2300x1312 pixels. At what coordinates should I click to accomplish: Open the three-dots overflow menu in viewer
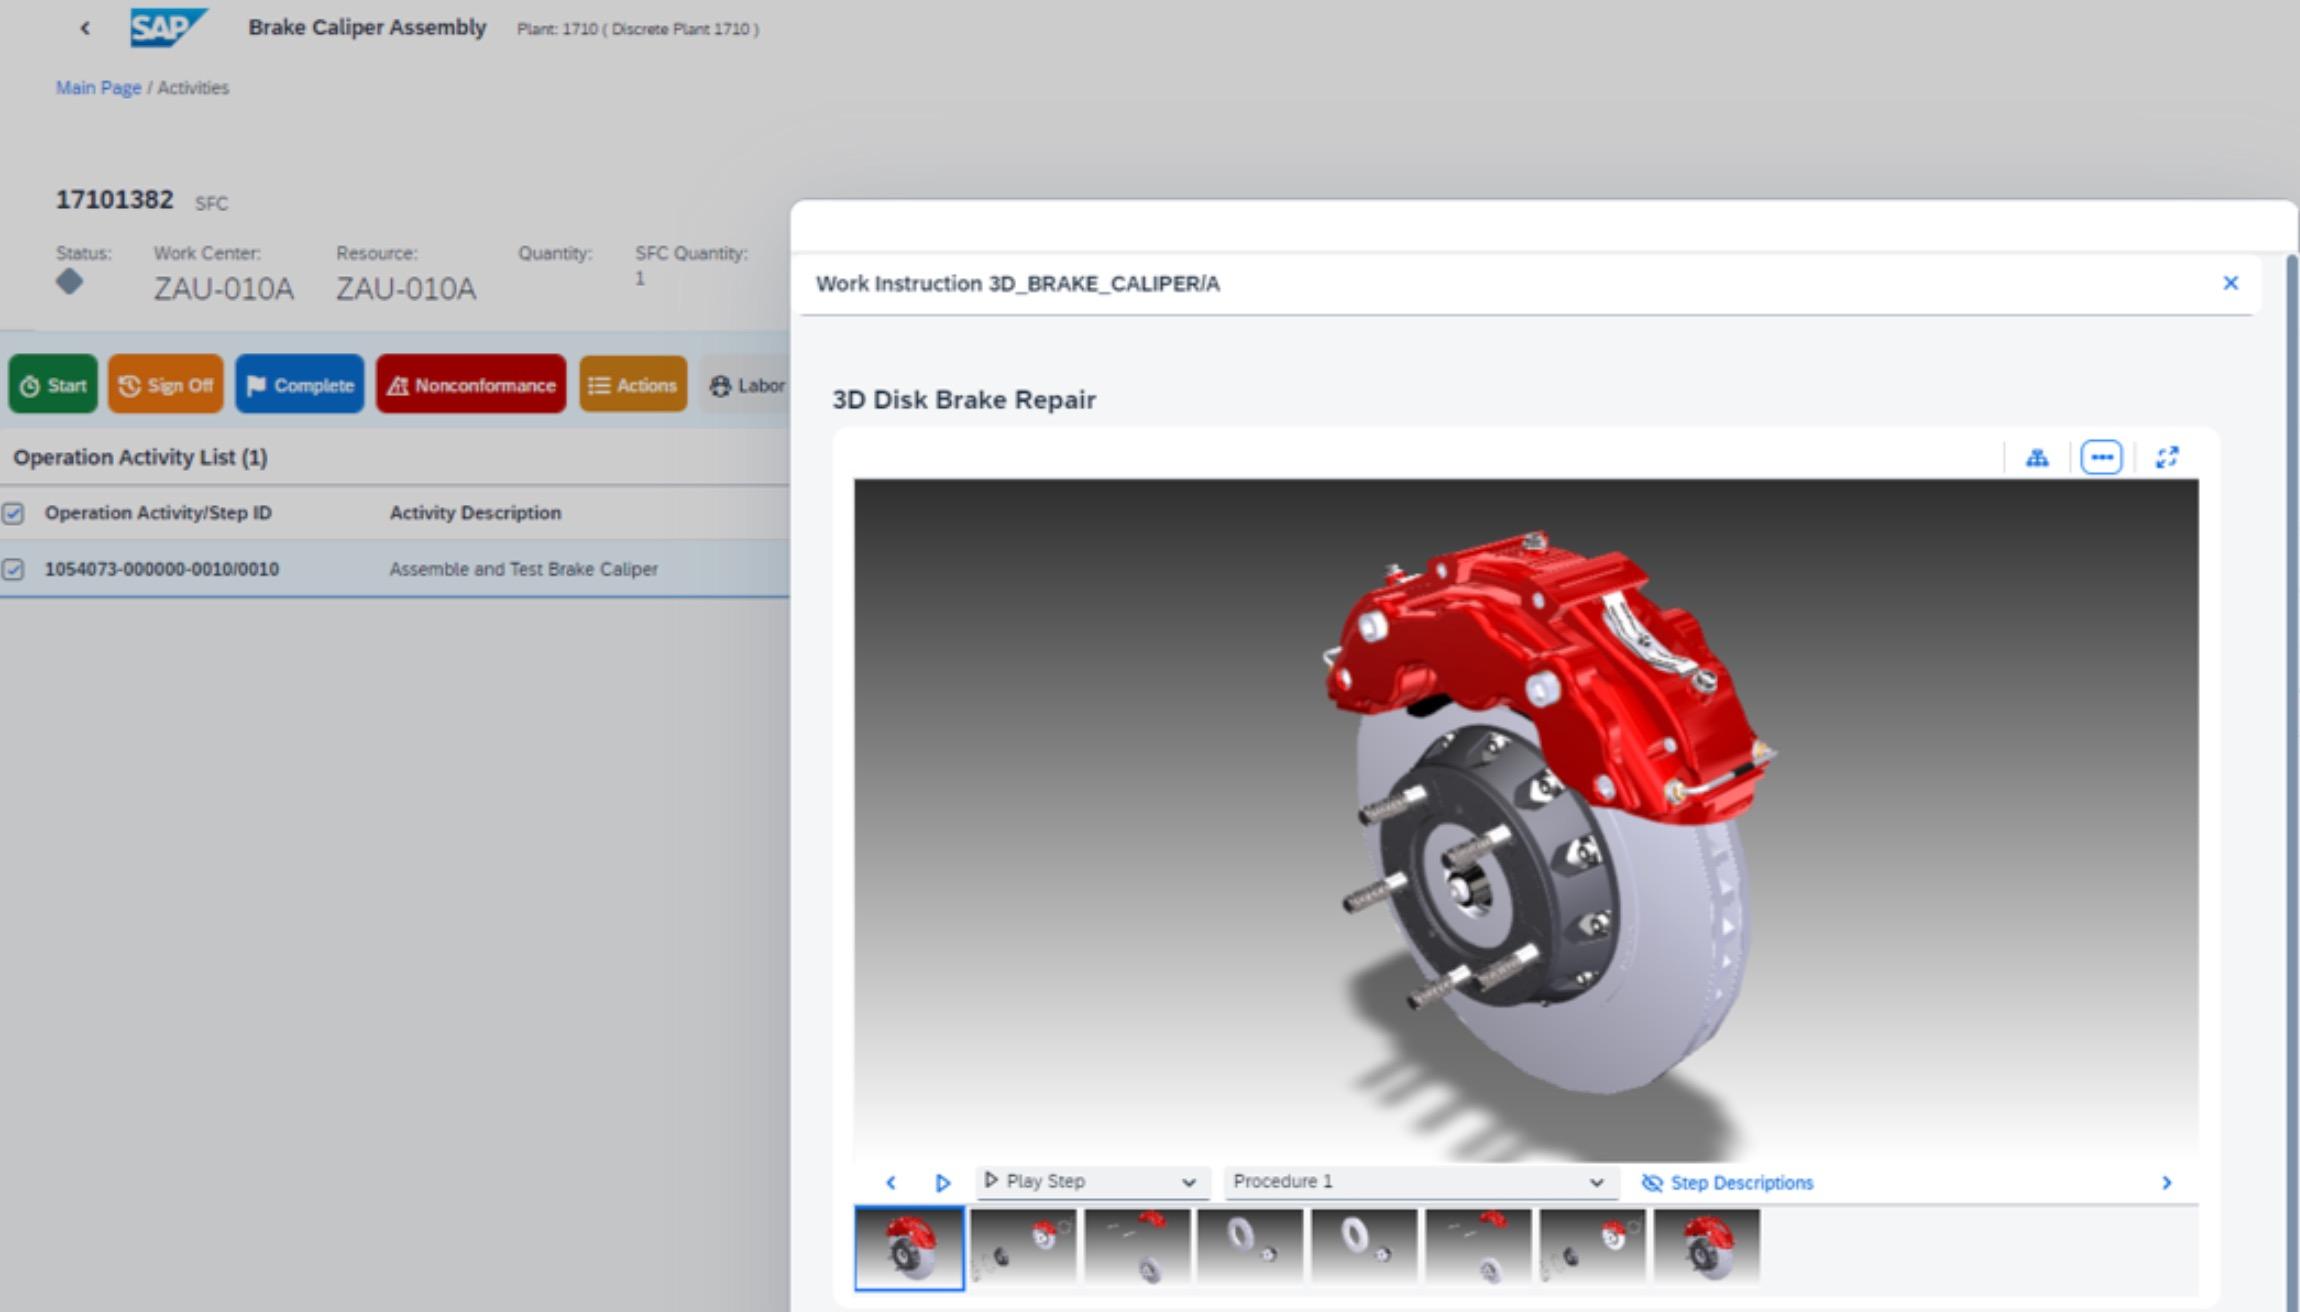2101,458
